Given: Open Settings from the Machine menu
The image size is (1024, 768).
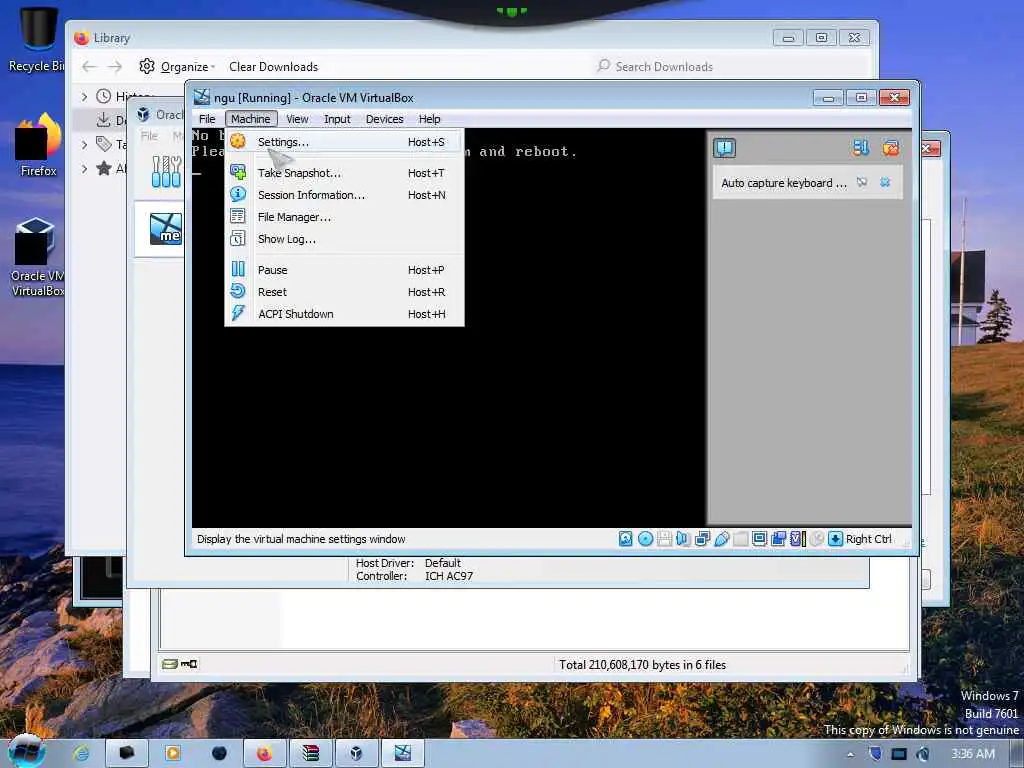Looking at the screenshot, I should [344, 142].
